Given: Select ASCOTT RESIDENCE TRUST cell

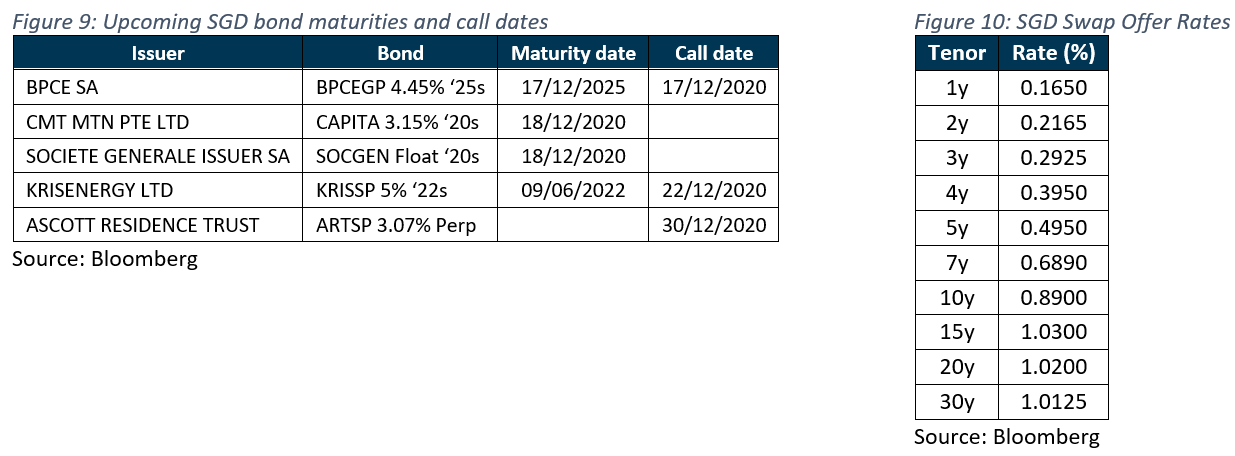Looking at the screenshot, I should pyautogui.click(x=158, y=224).
